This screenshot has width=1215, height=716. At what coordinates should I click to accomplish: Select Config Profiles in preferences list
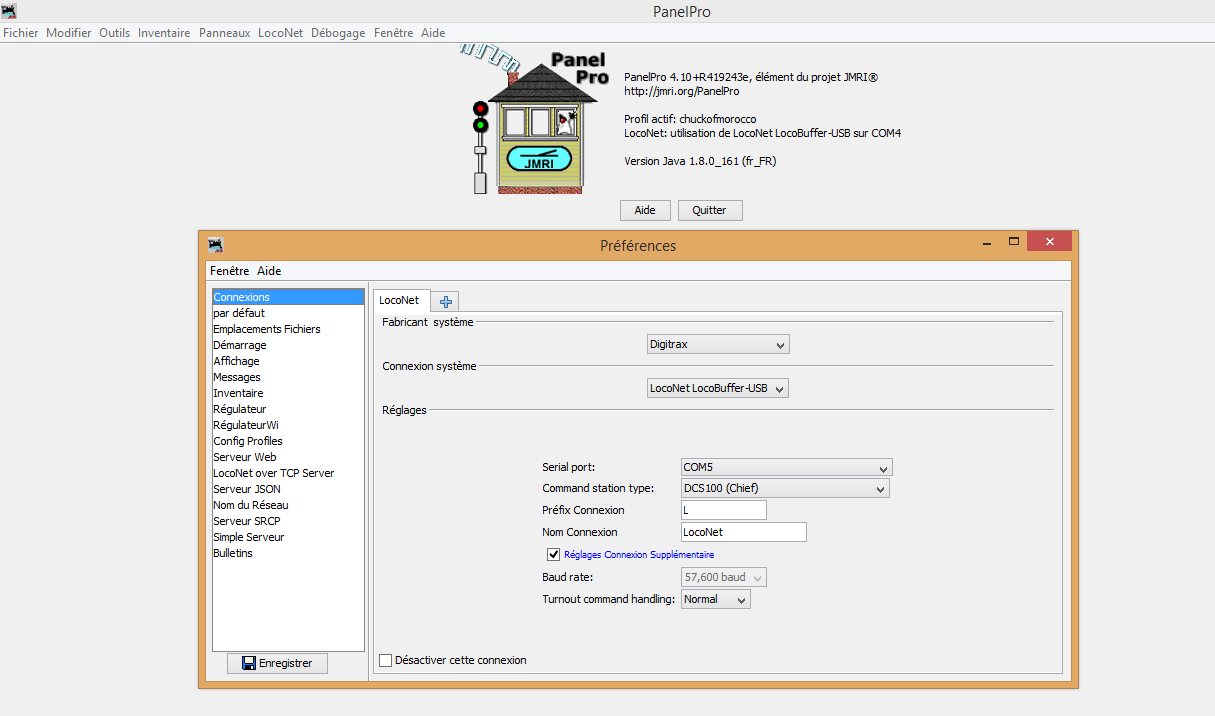click(x=288, y=441)
